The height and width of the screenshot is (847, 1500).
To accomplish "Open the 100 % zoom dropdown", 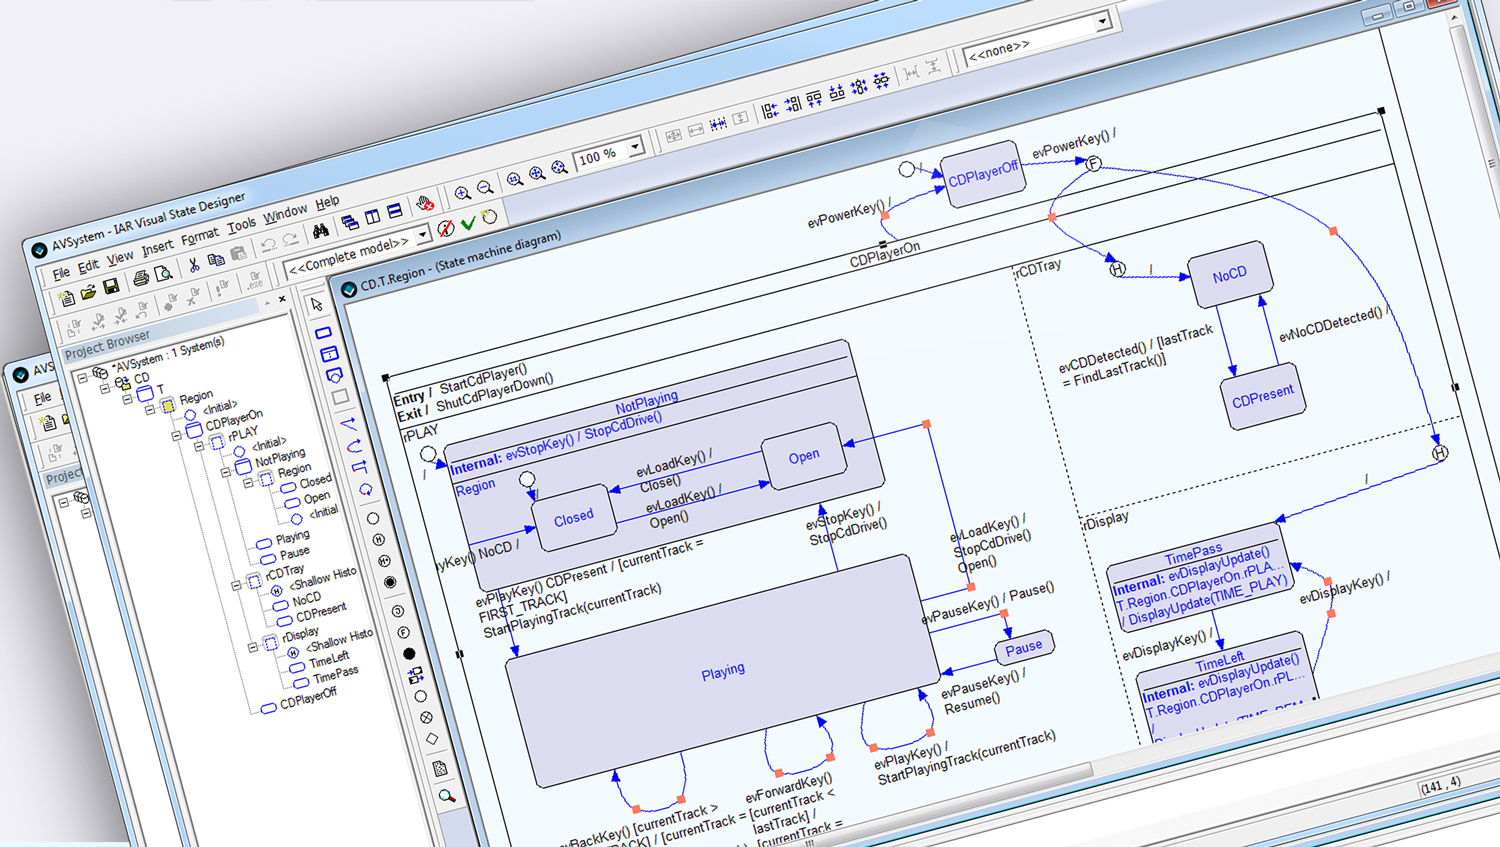I will [635, 148].
